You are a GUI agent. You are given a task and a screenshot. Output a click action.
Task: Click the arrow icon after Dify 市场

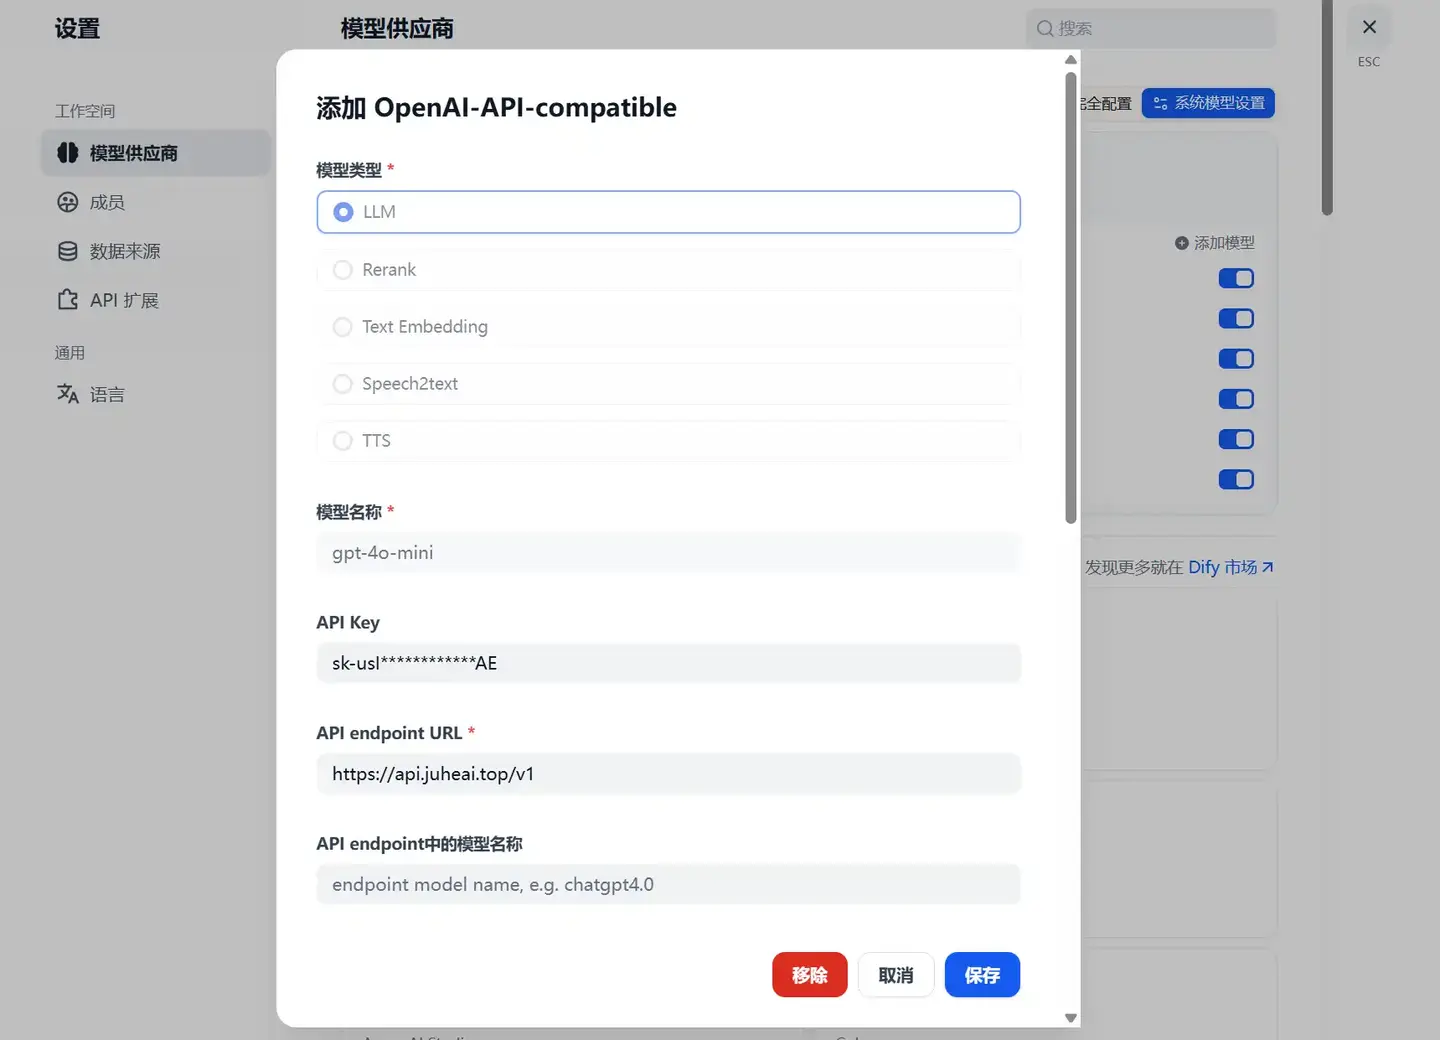(x=1267, y=567)
